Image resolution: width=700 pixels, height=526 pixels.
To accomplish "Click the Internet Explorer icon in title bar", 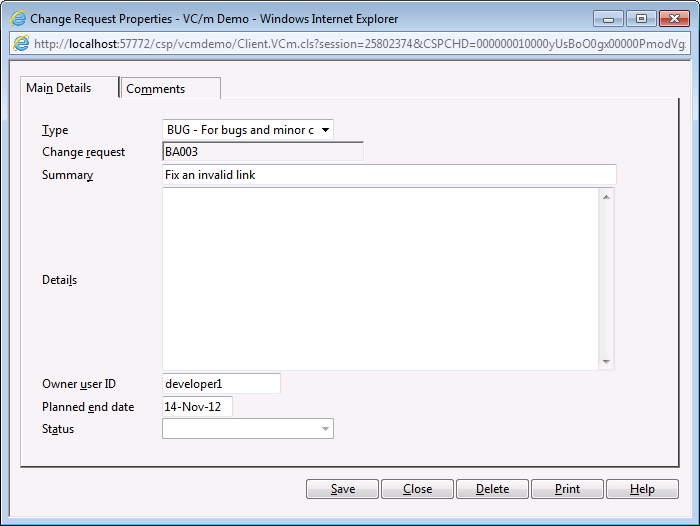I will click(18, 18).
